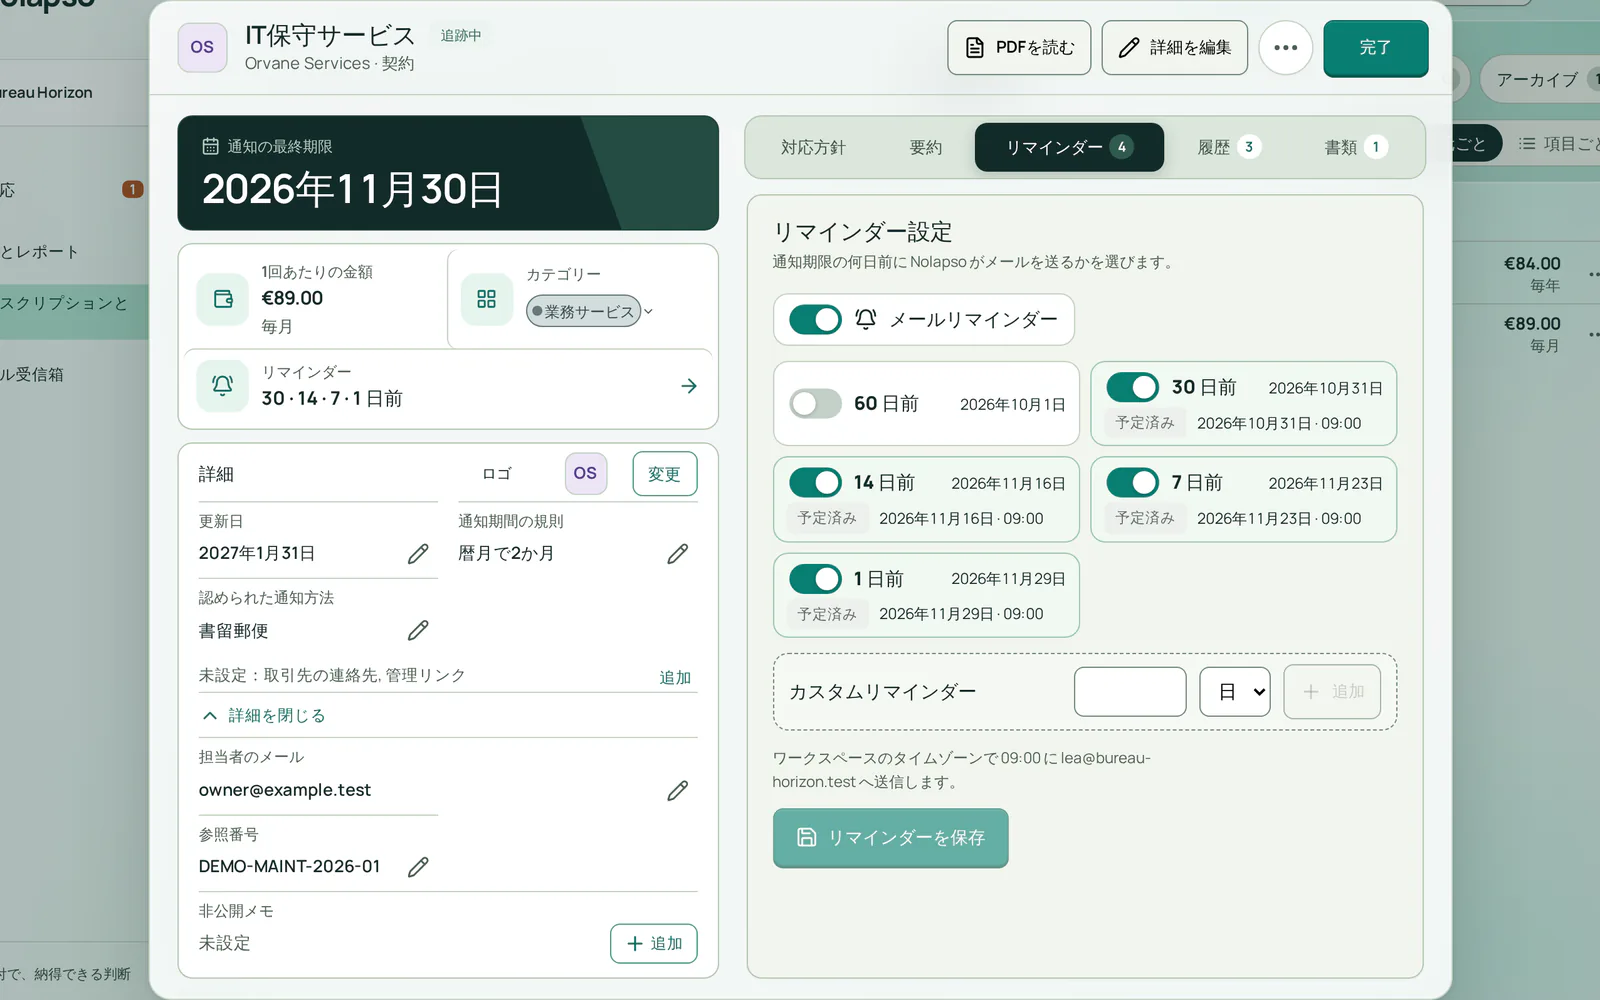Click the OS logo thumbnail
This screenshot has width=1600, height=1000.
[x=586, y=473]
